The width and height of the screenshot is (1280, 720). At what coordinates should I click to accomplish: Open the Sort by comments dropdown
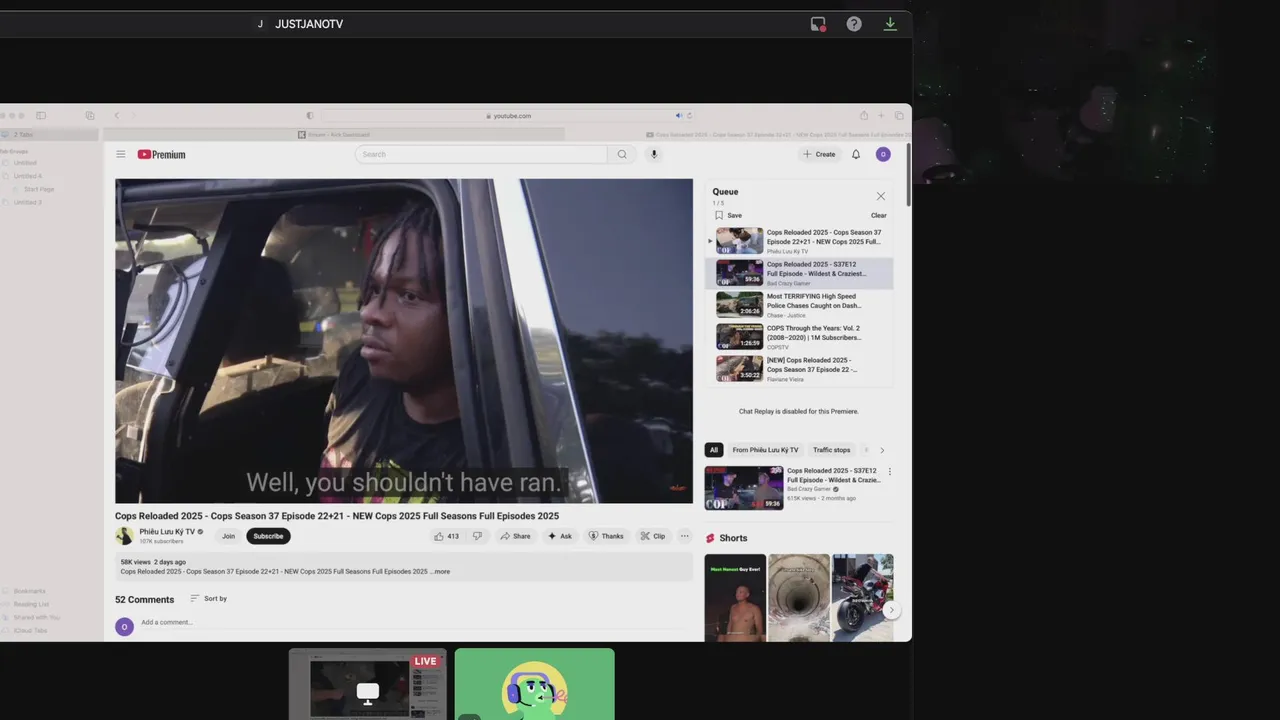click(209, 598)
